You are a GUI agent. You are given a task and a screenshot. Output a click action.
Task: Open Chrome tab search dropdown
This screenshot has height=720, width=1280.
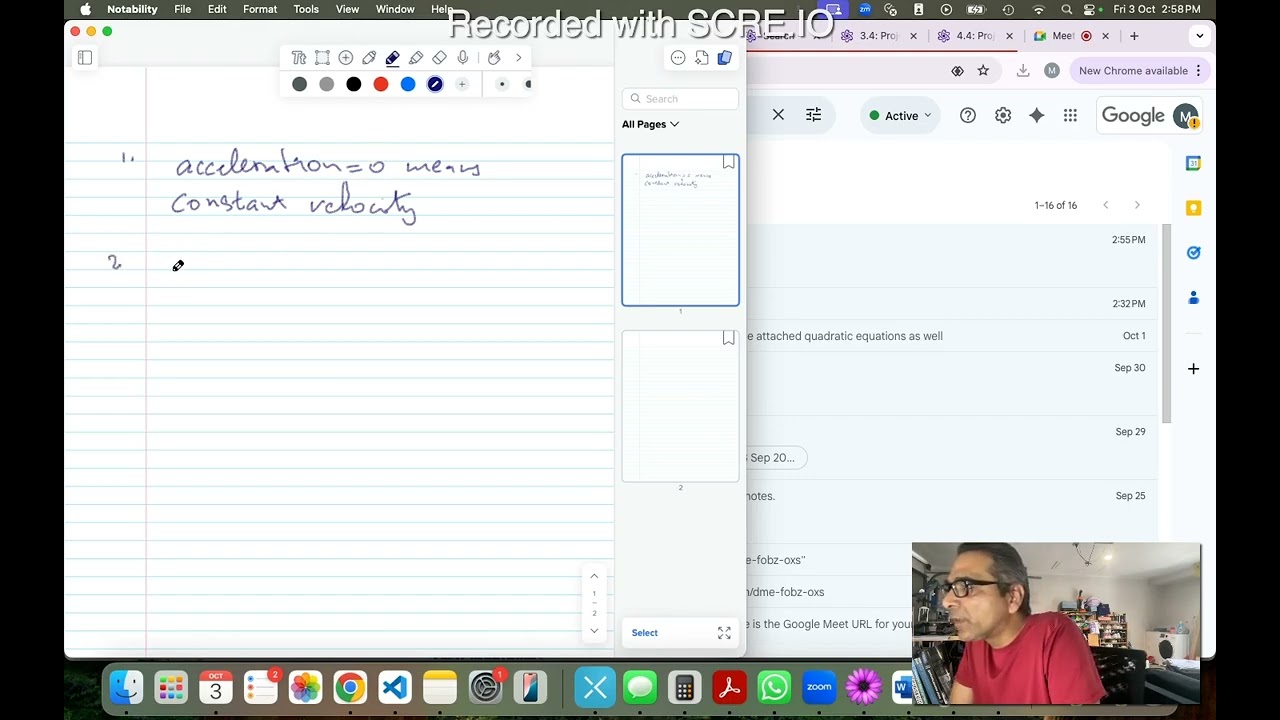tap(1200, 36)
